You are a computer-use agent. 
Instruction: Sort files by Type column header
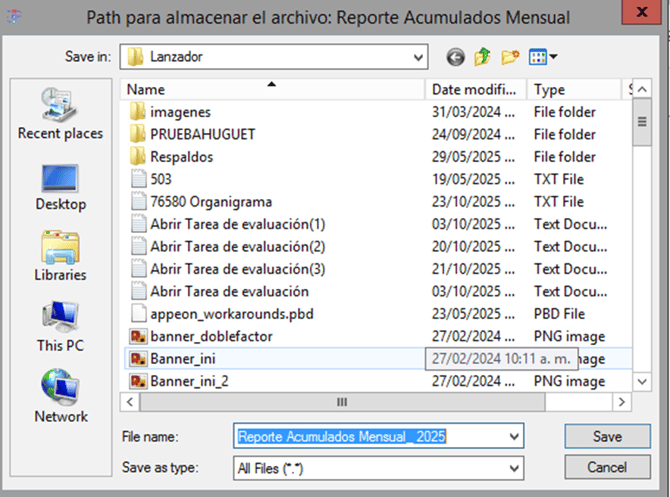coord(573,90)
